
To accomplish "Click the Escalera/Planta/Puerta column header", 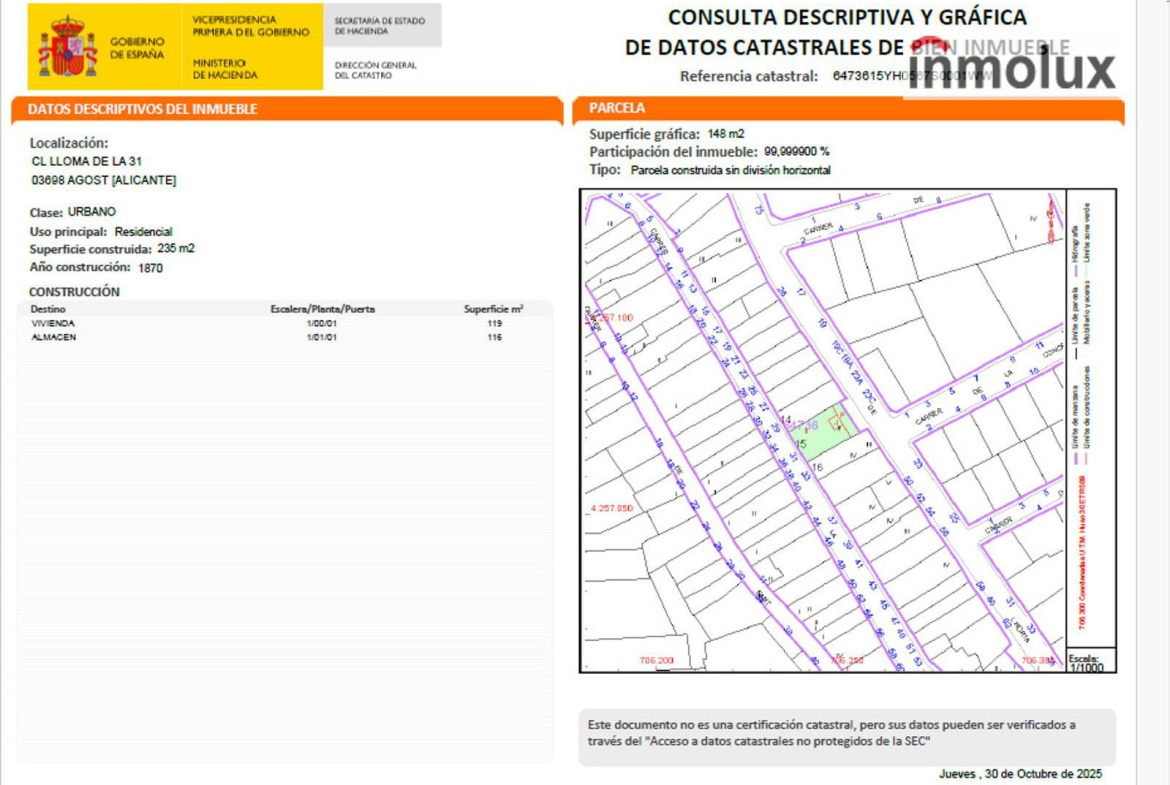I will 322,309.
